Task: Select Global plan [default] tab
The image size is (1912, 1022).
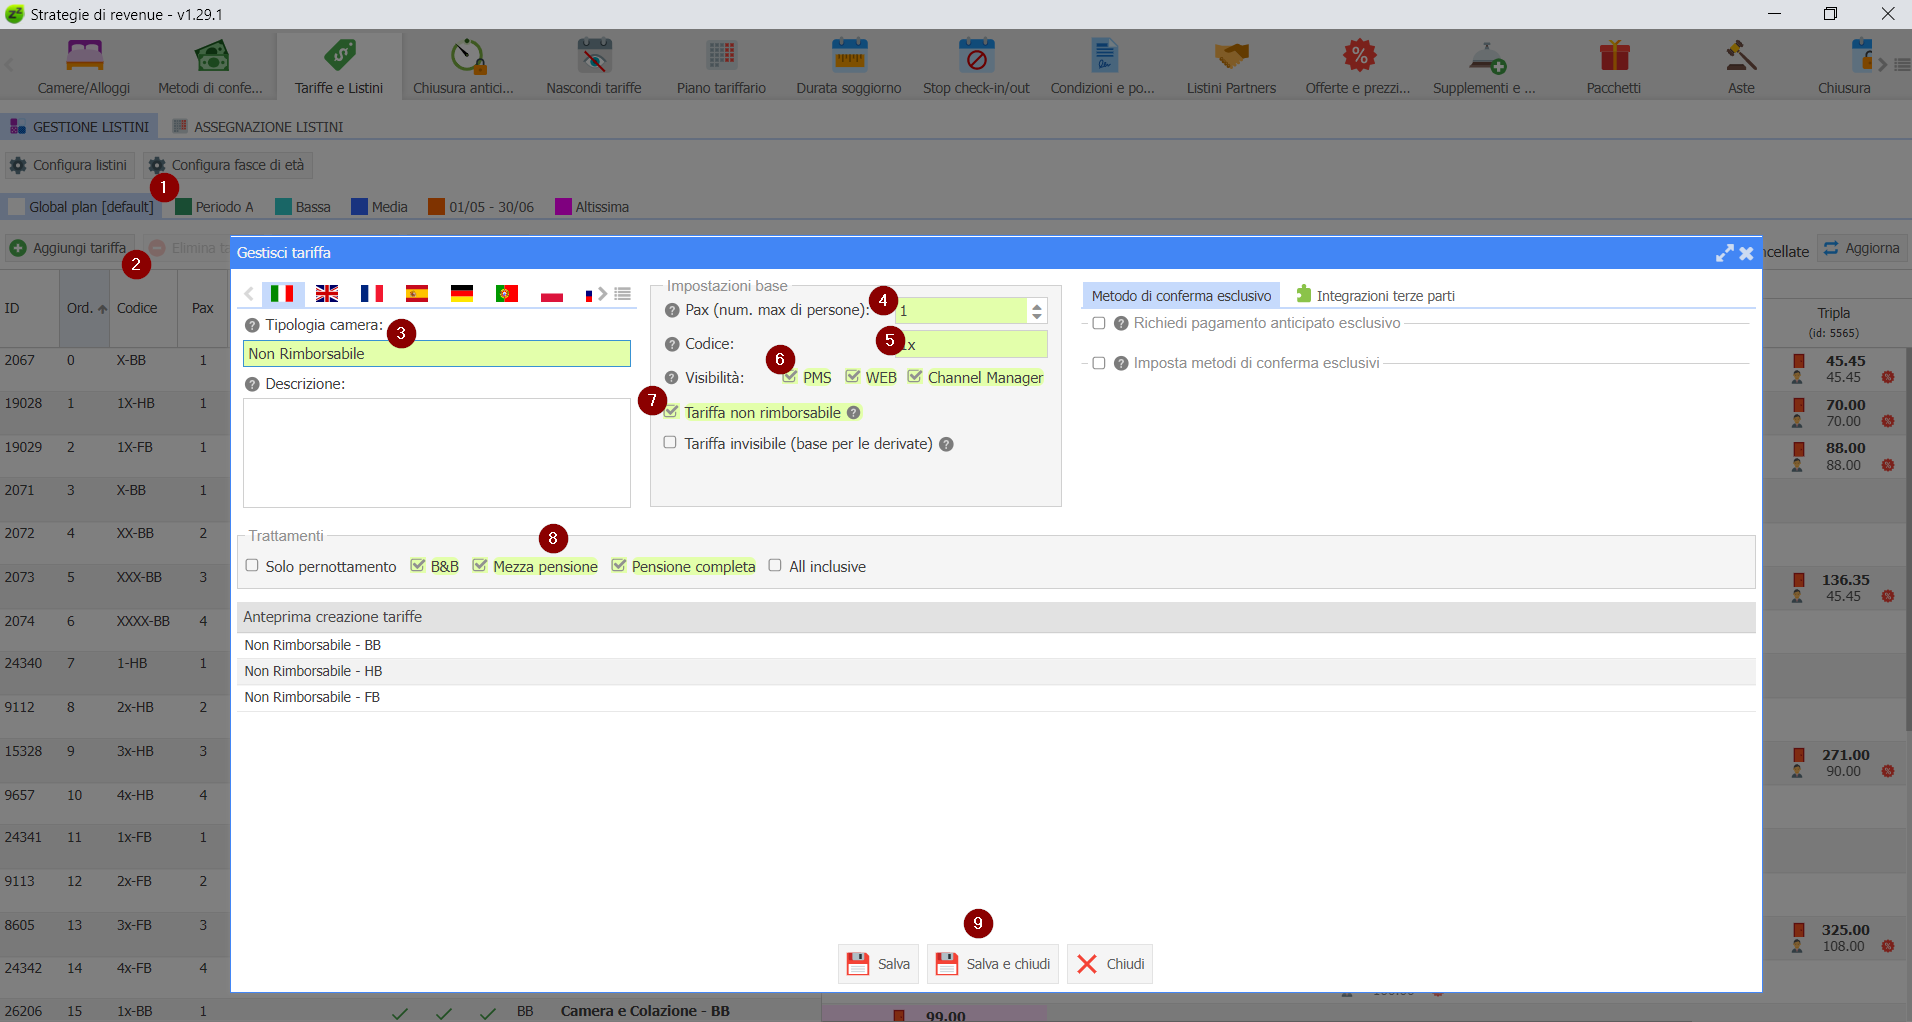Action: click(x=82, y=207)
